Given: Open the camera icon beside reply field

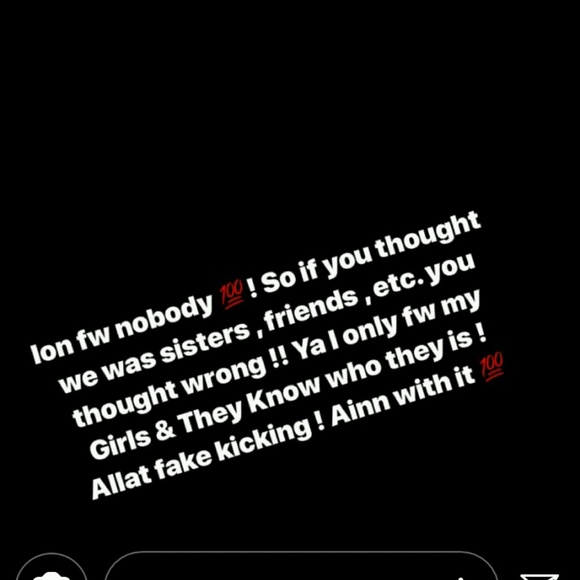Looking at the screenshot, I should click(51, 568).
